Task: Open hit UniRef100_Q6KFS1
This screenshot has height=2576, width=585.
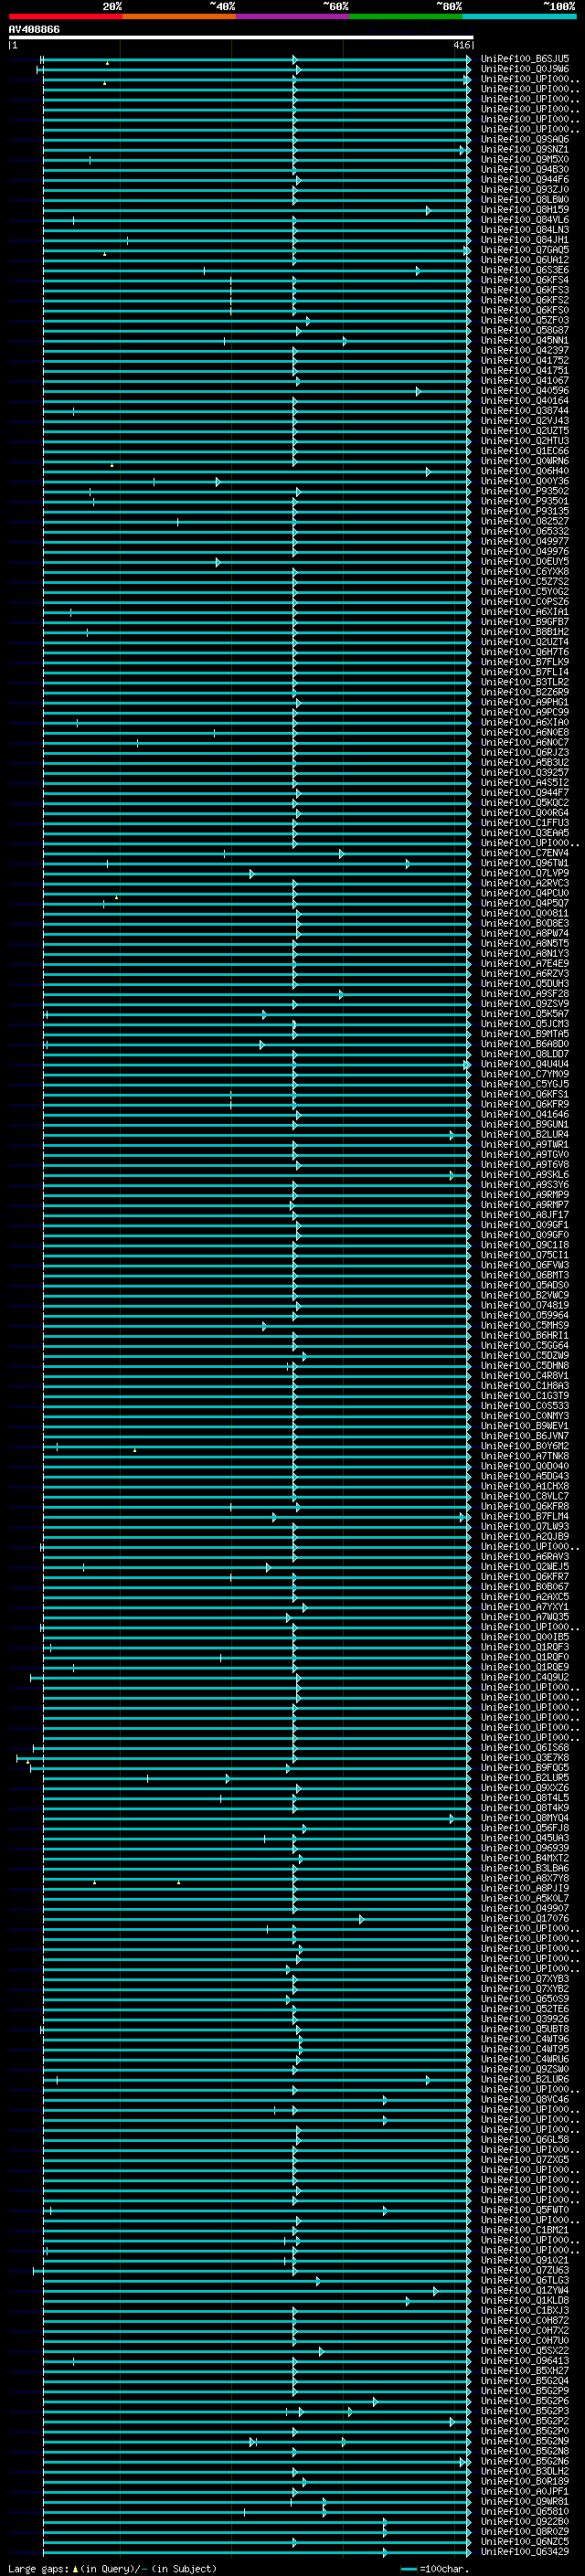Action: (525, 1094)
